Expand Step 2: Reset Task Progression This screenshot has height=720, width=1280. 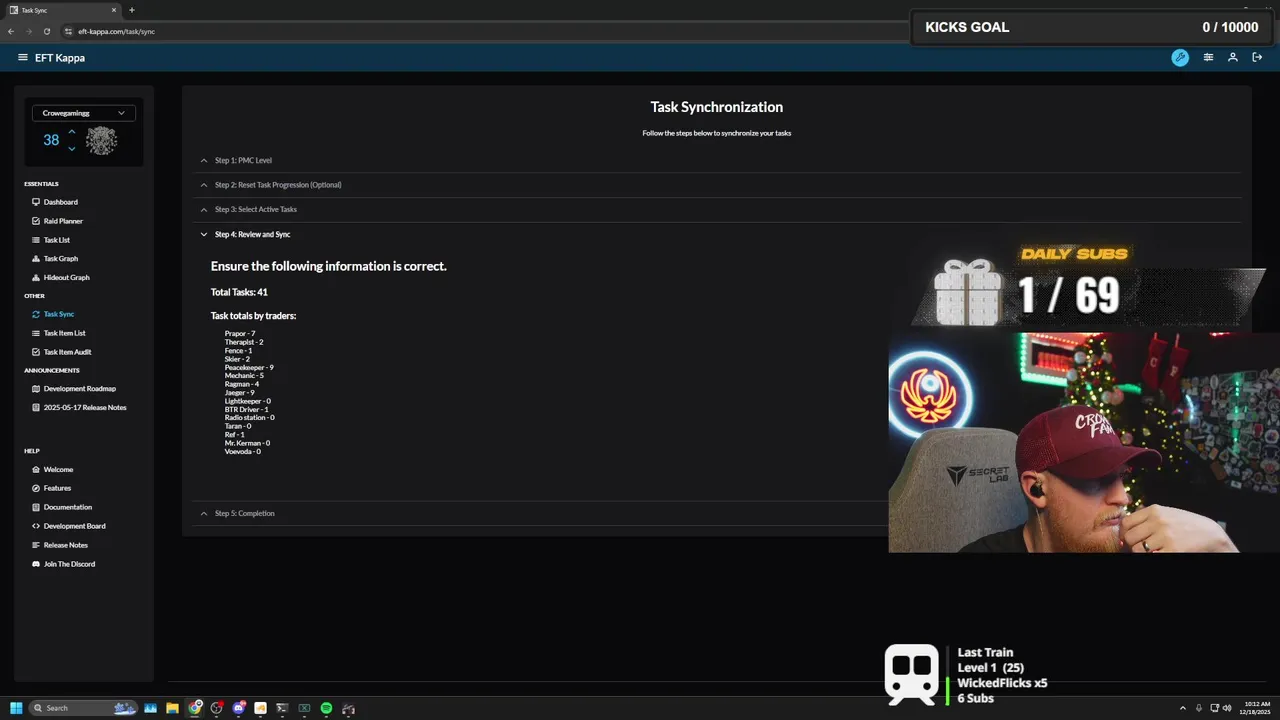click(716, 185)
